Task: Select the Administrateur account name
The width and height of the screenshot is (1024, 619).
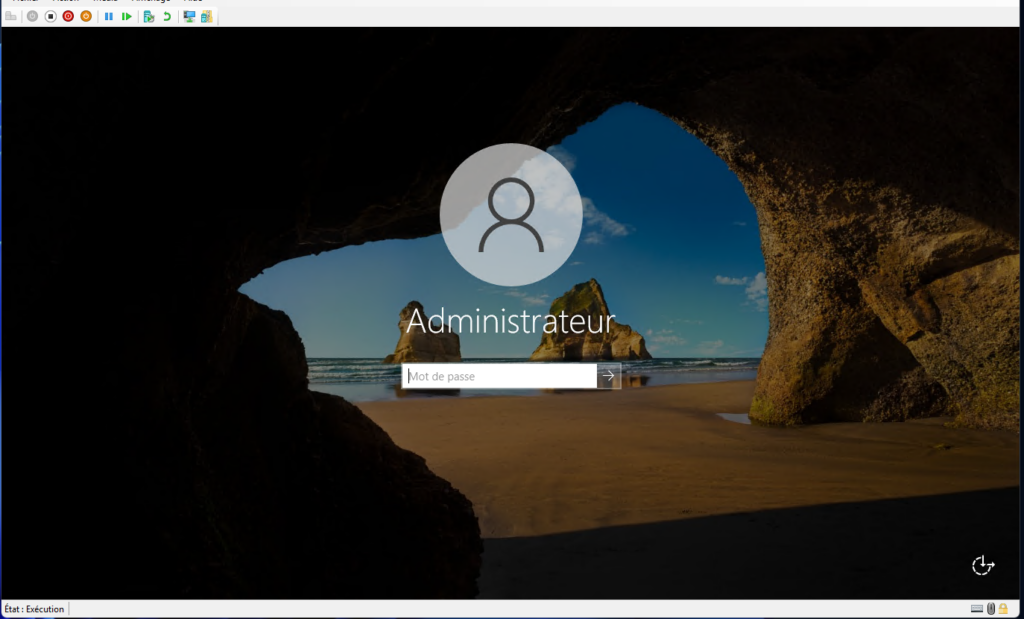Action: (x=511, y=322)
